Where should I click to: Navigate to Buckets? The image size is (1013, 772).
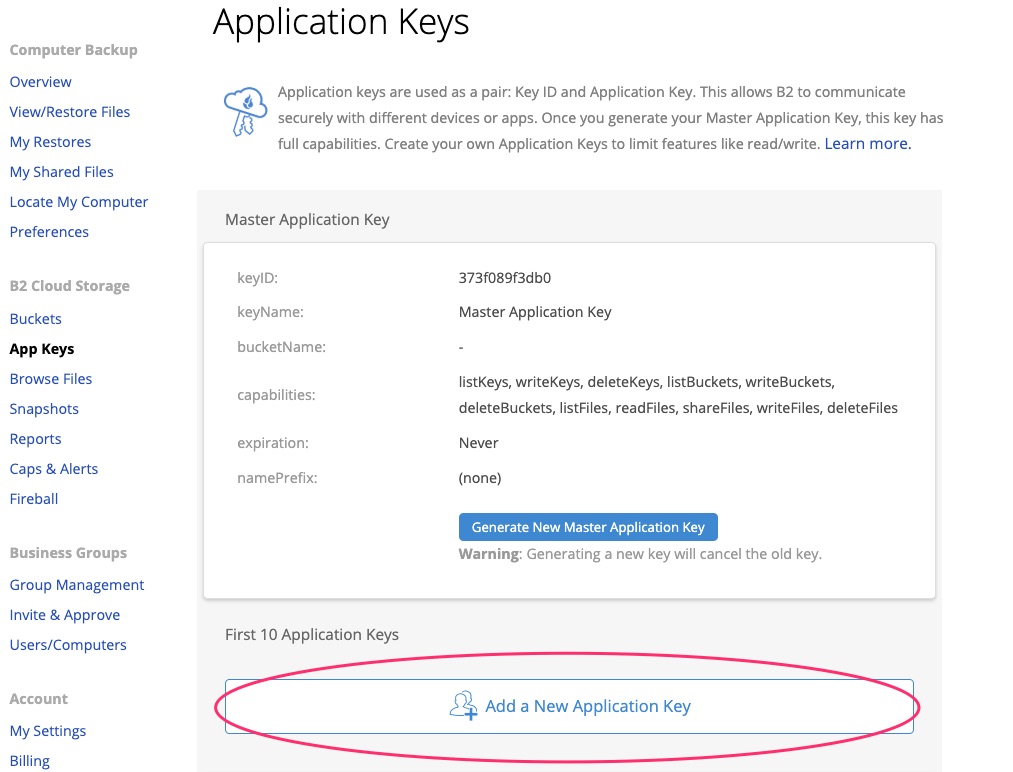point(36,319)
